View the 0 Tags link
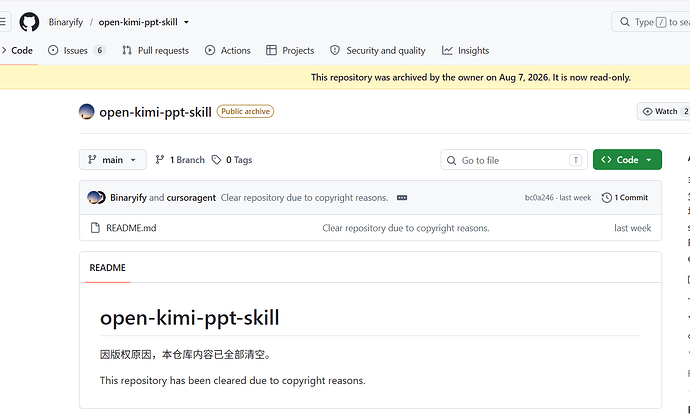This screenshot has height=414, width=690. (232, 160)
